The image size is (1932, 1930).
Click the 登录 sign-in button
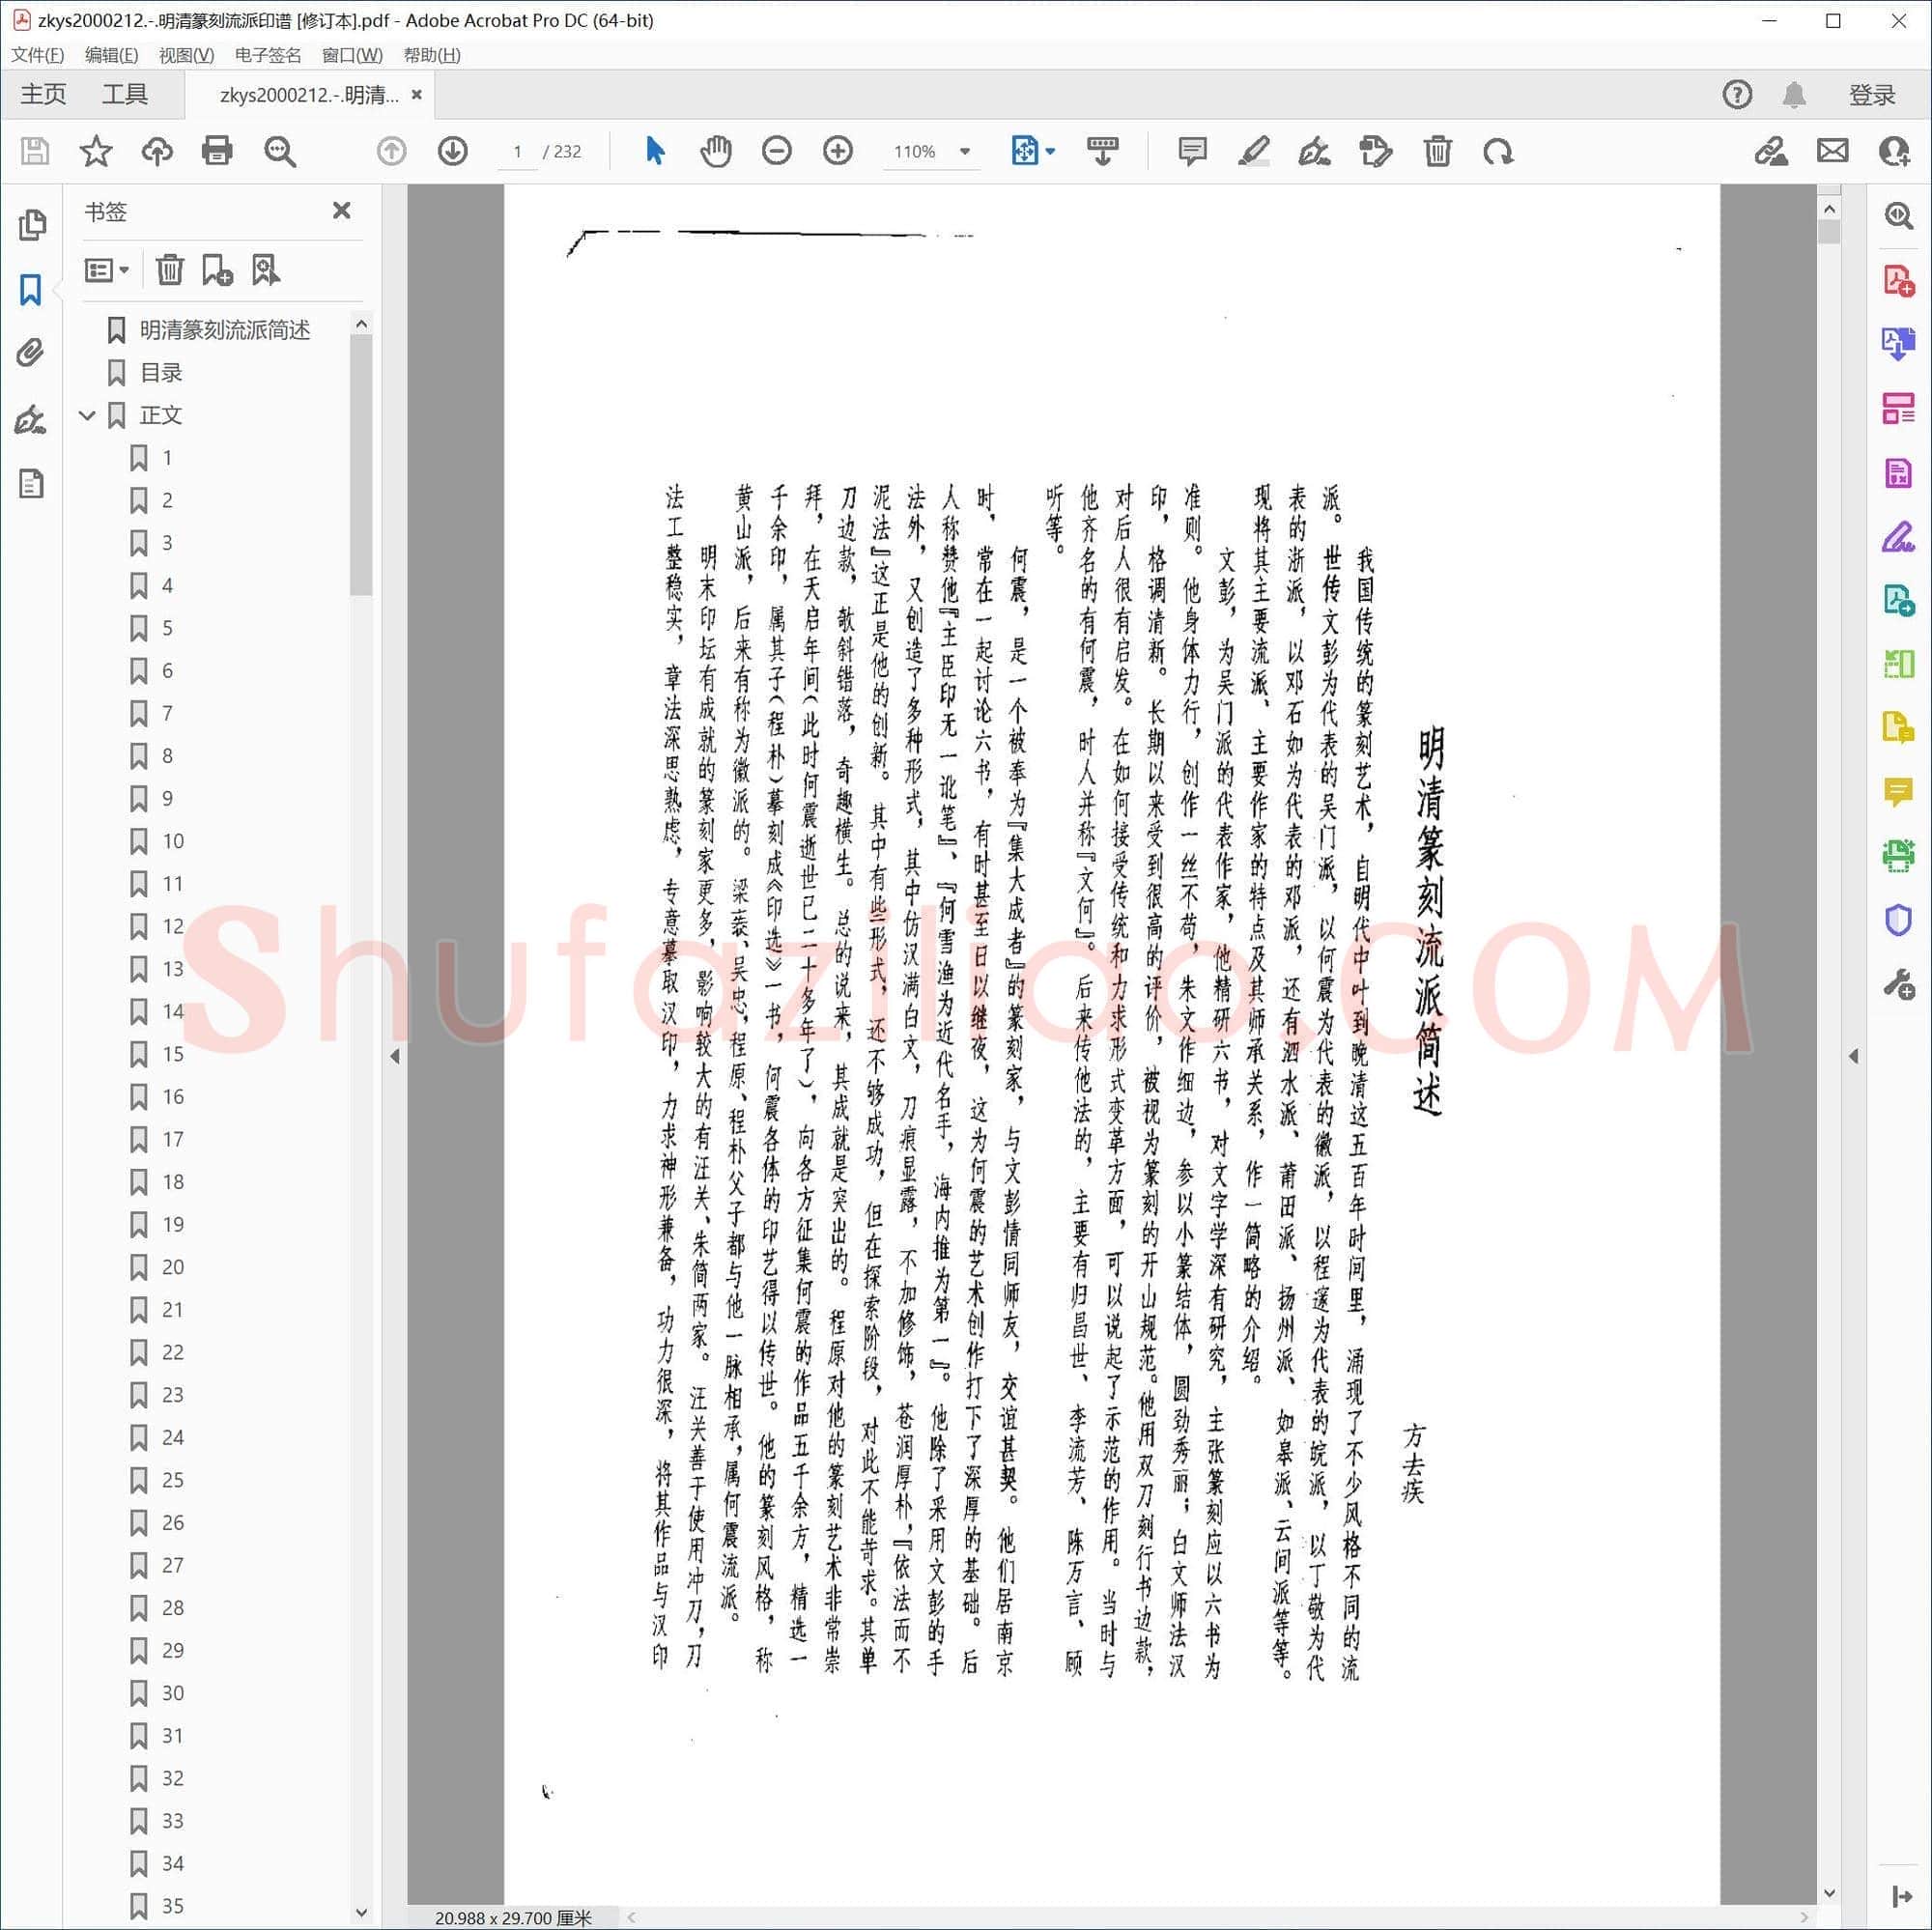coord(1871,95)
